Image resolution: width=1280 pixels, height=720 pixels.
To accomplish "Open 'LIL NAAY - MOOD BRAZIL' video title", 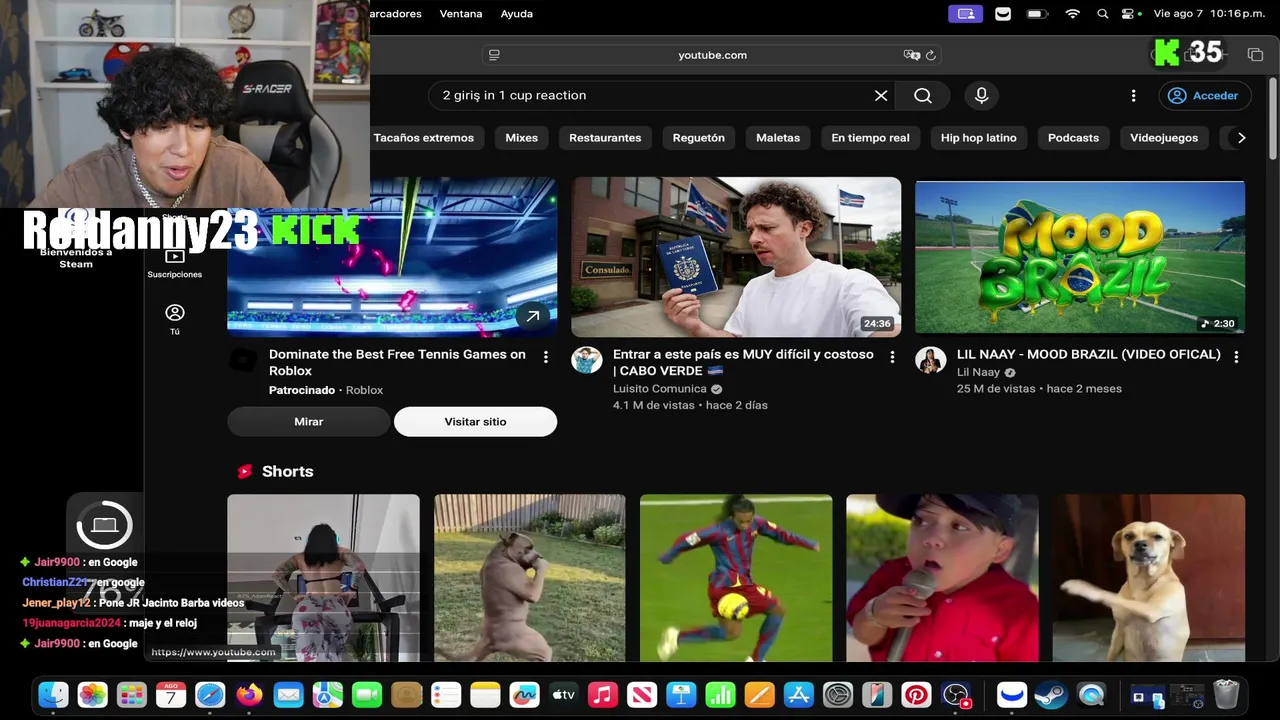I will coord(1089,354).
